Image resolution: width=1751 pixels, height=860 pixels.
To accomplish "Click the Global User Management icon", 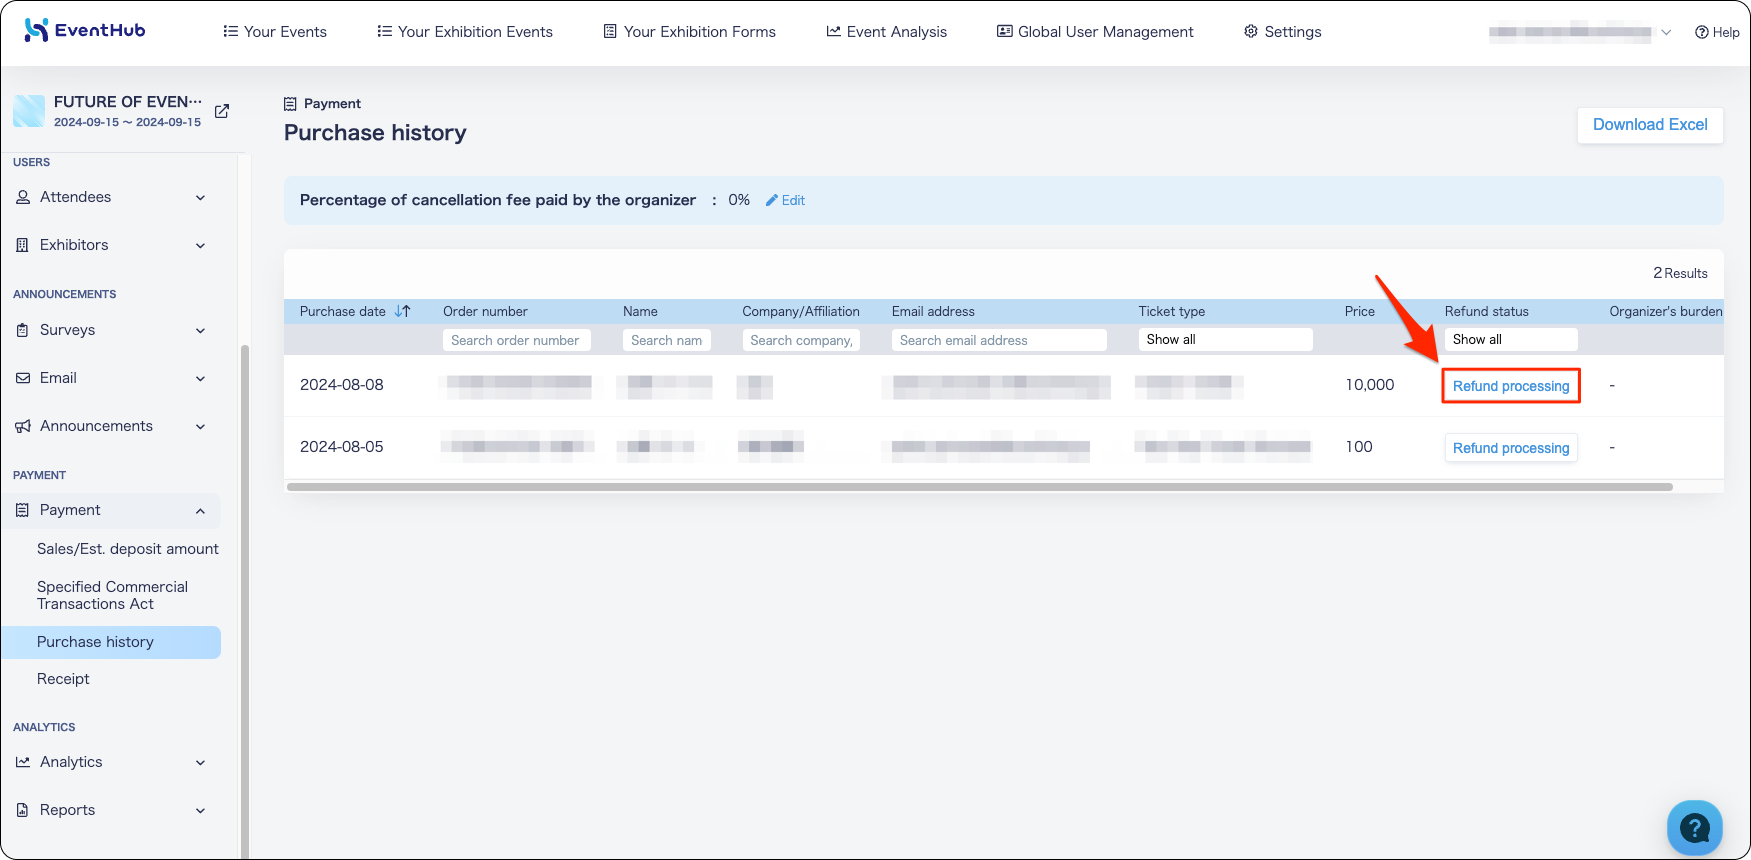I will click(1005, 31).
